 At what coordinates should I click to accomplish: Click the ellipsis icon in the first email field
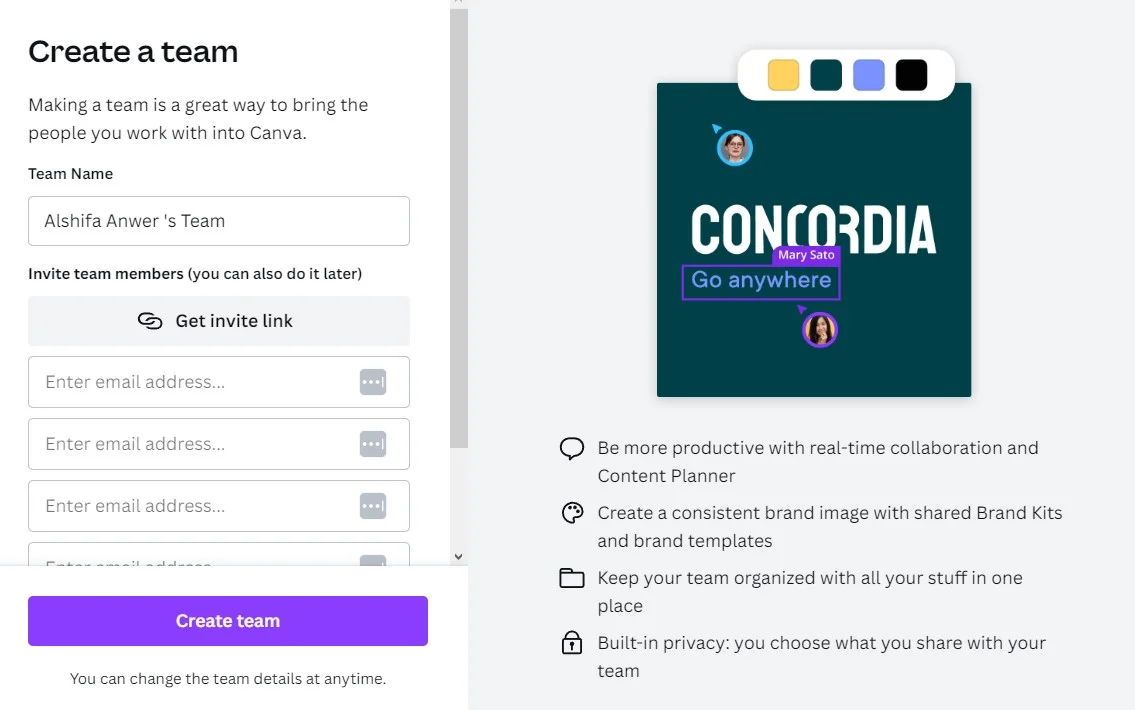pyautogui.click(x=373, y=382)
